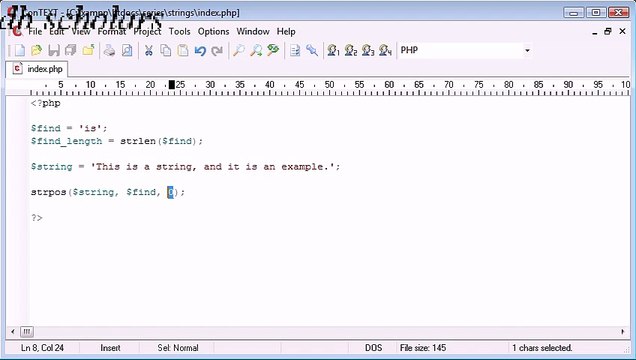Click the 'Sel: Normal' status entry
636x360 pixels.
click(178, 348)
